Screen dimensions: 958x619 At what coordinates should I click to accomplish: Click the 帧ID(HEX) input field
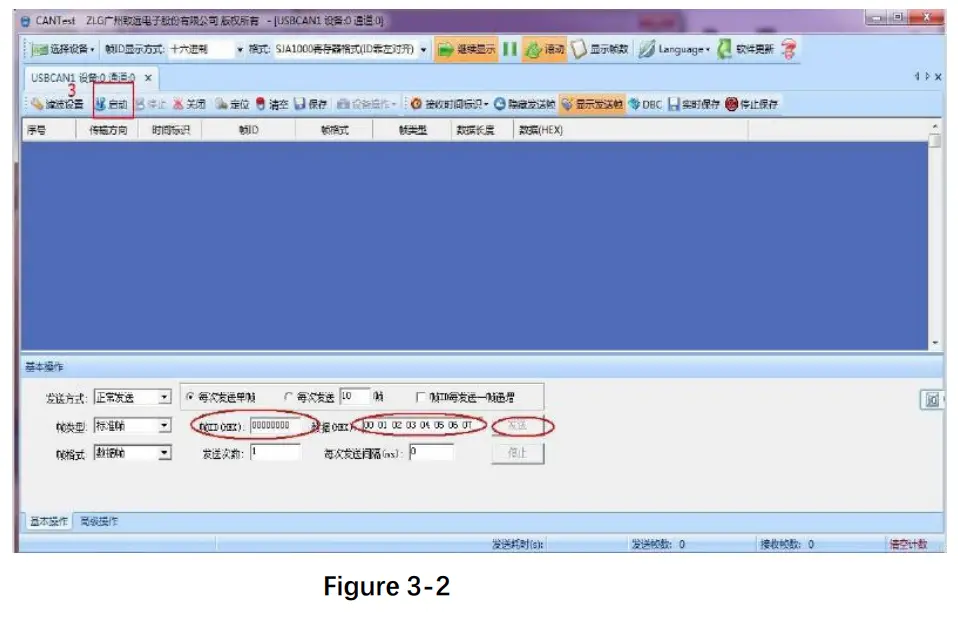[x=276, y=425]
